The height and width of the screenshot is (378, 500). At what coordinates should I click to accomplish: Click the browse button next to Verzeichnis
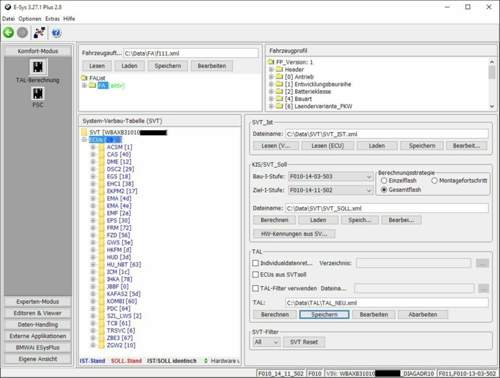point(482,263)
